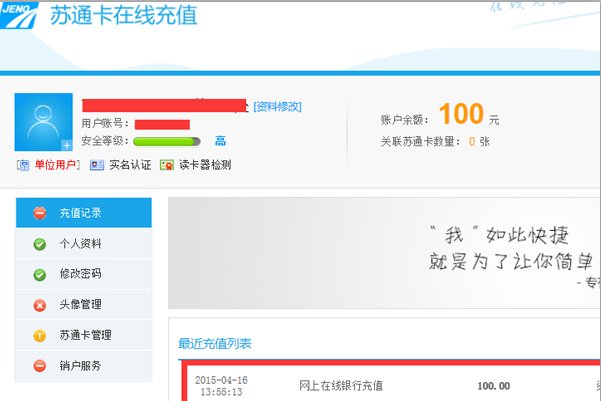Image resolution: width=601 pixels, height=401 pixels.
Task: Select the 充值记录 menu item
Action: 84,213
